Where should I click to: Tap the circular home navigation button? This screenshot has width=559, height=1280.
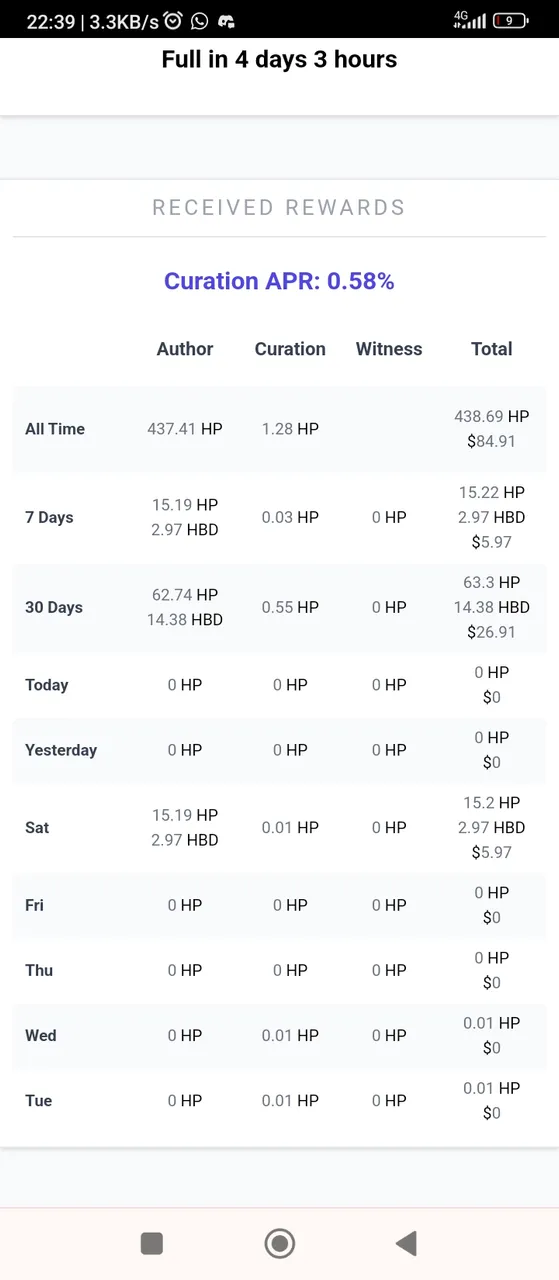(280, 1243)
